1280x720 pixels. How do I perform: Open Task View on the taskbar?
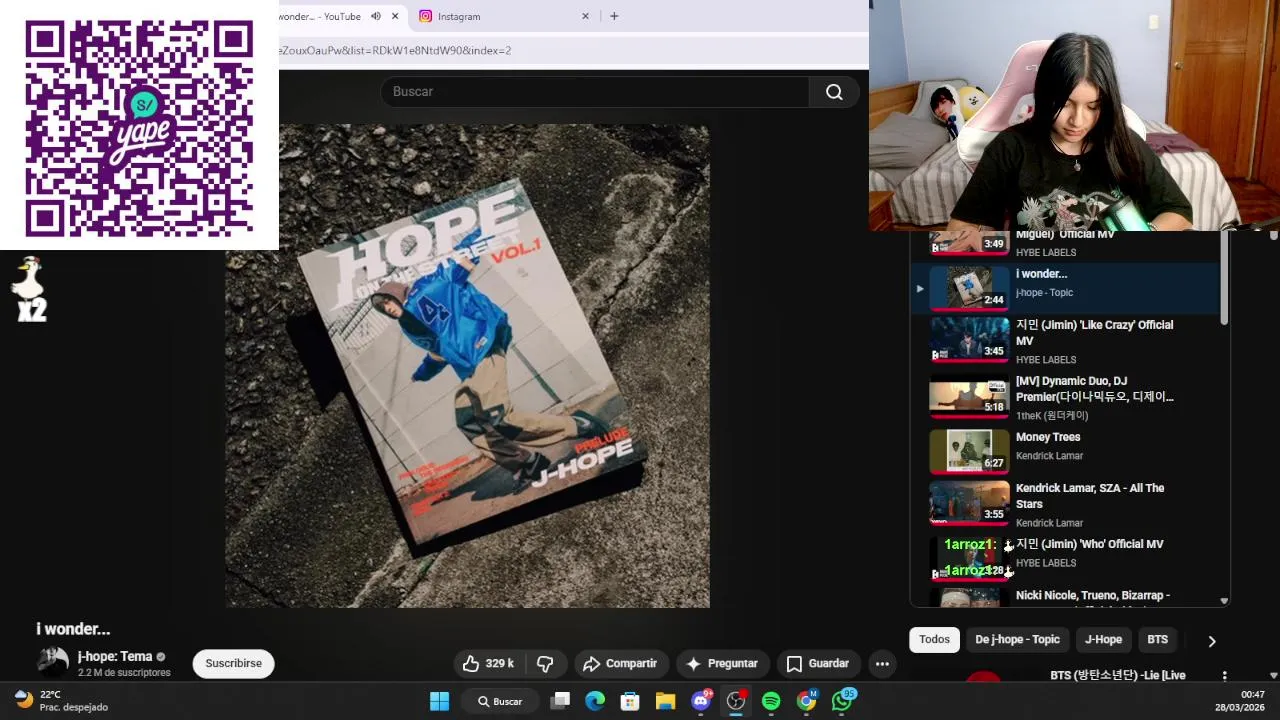click(561, 701)
